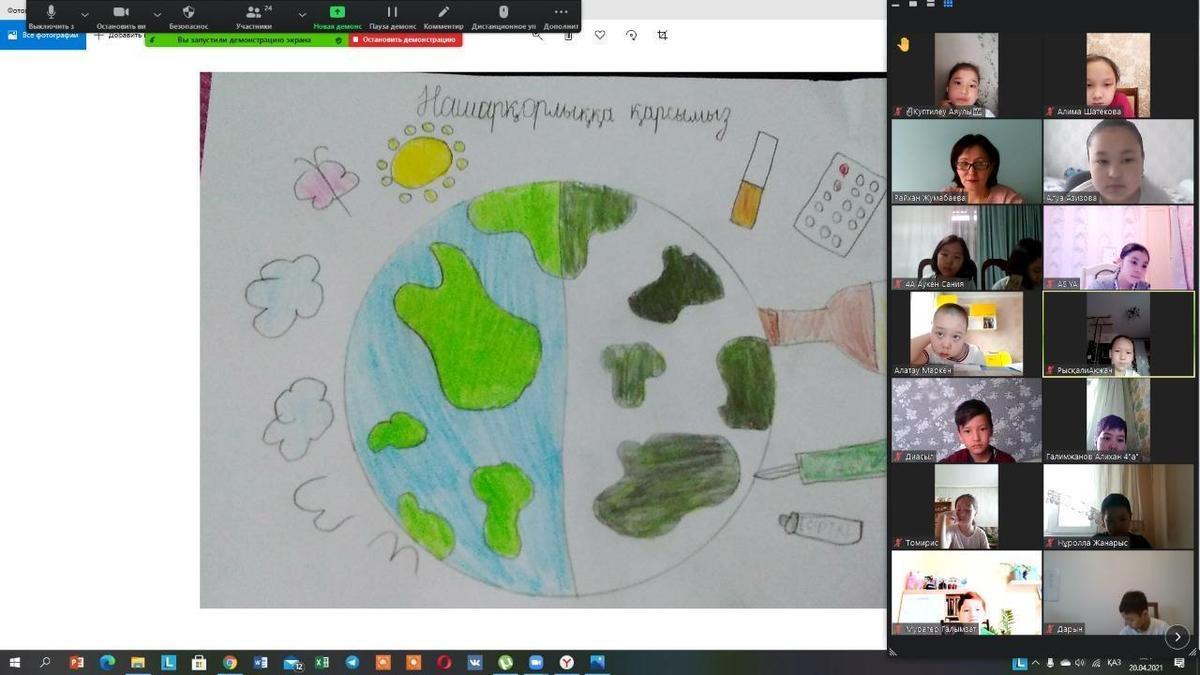The width and height of the screenshot is (1200, 675).
Task: Show next page of participant videos
Action: click(1177, 636)
